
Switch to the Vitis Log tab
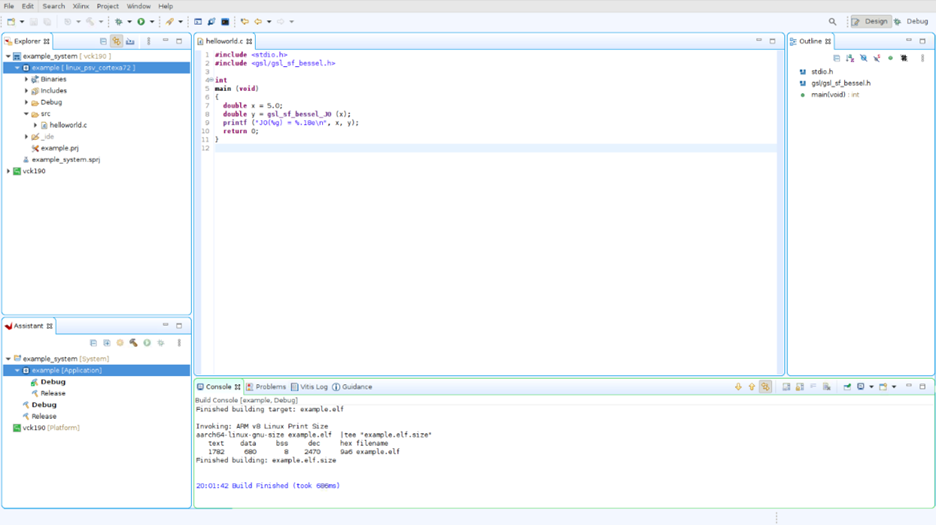coord(309,387)
